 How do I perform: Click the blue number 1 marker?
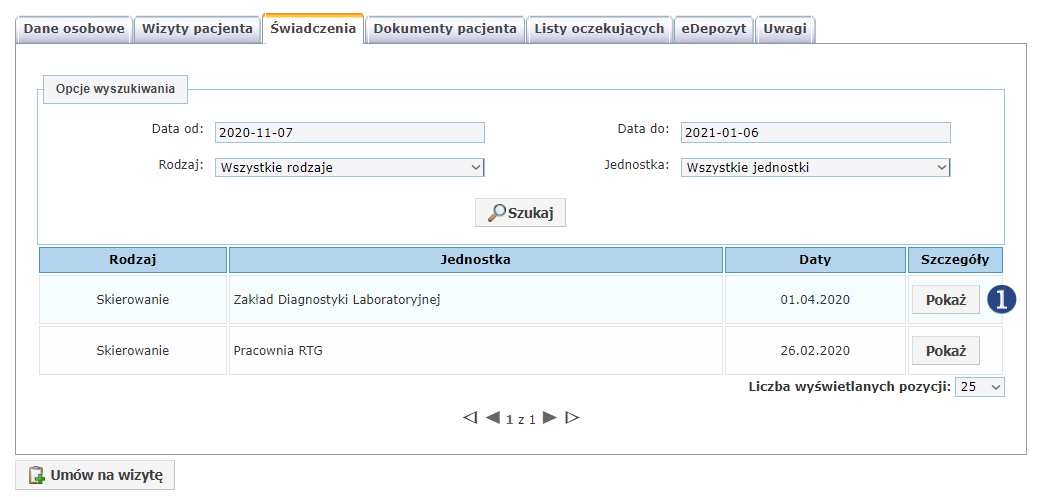pos(1001,300)
